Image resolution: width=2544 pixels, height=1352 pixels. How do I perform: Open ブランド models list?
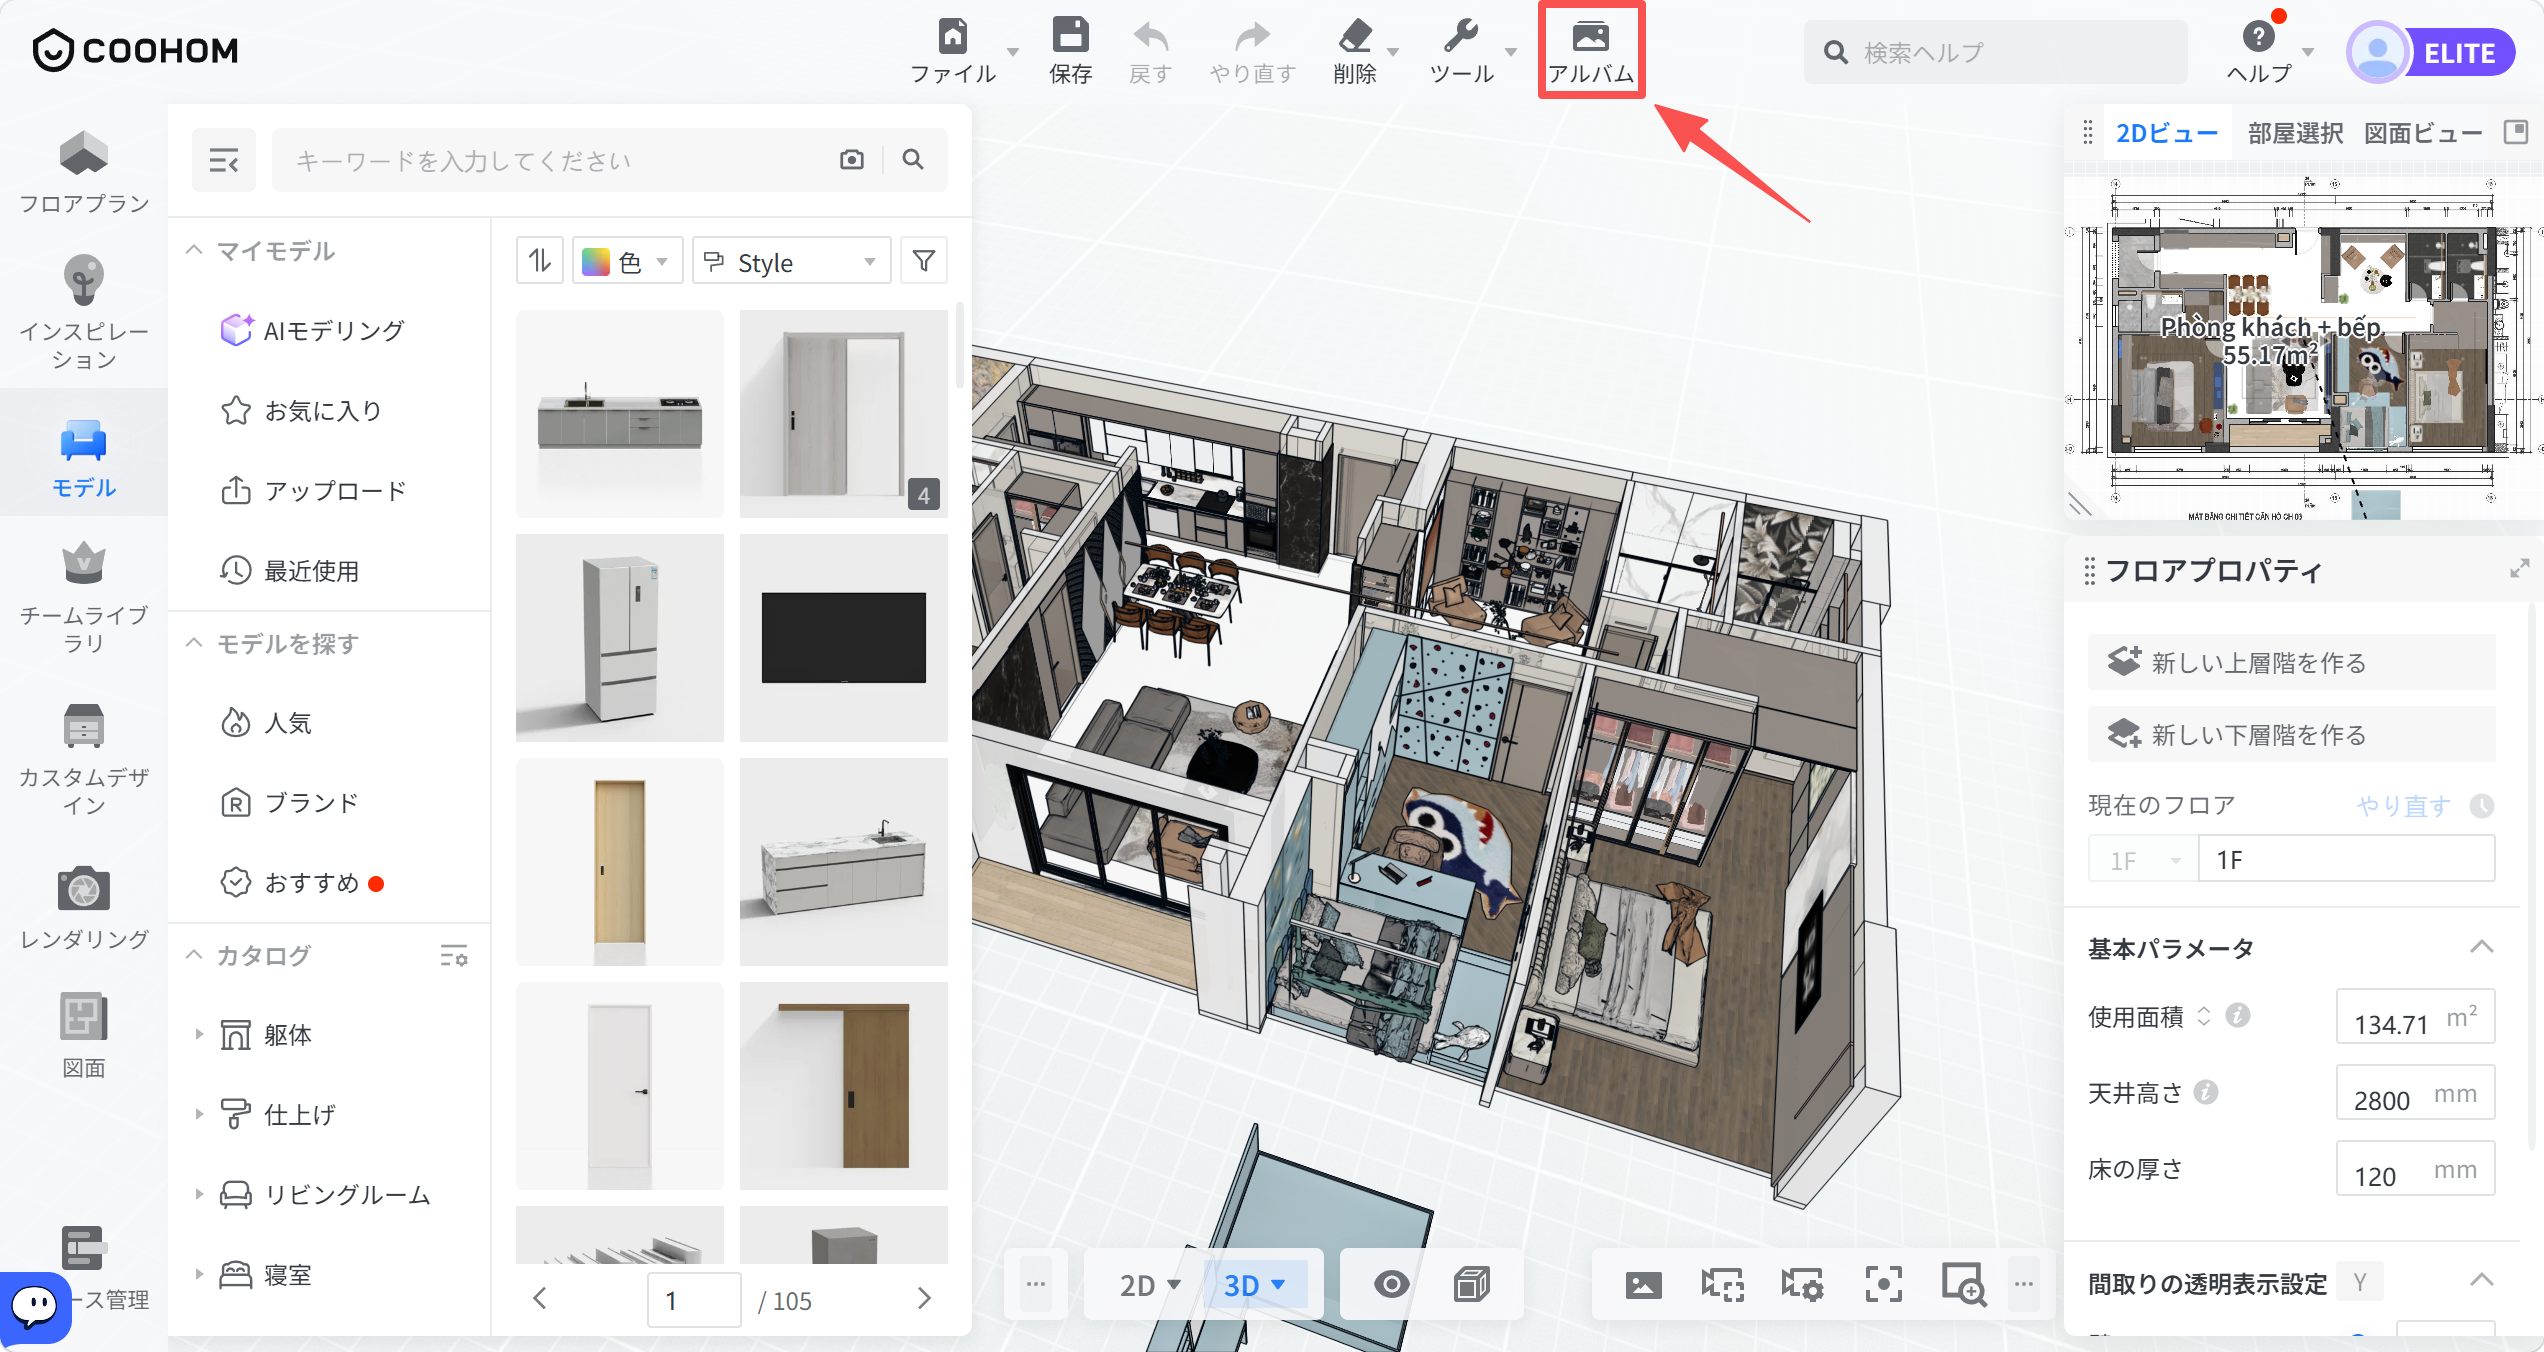[290, 802]
